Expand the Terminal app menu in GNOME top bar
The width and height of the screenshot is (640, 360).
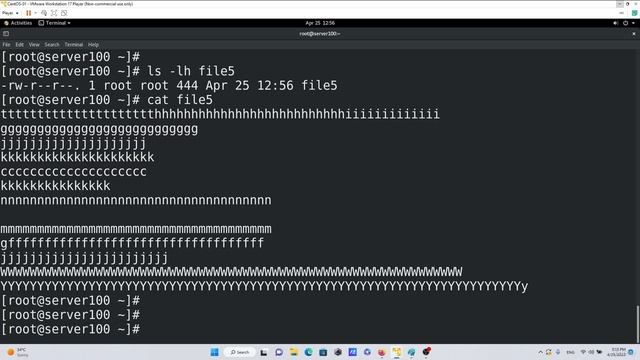coord(54,23)
